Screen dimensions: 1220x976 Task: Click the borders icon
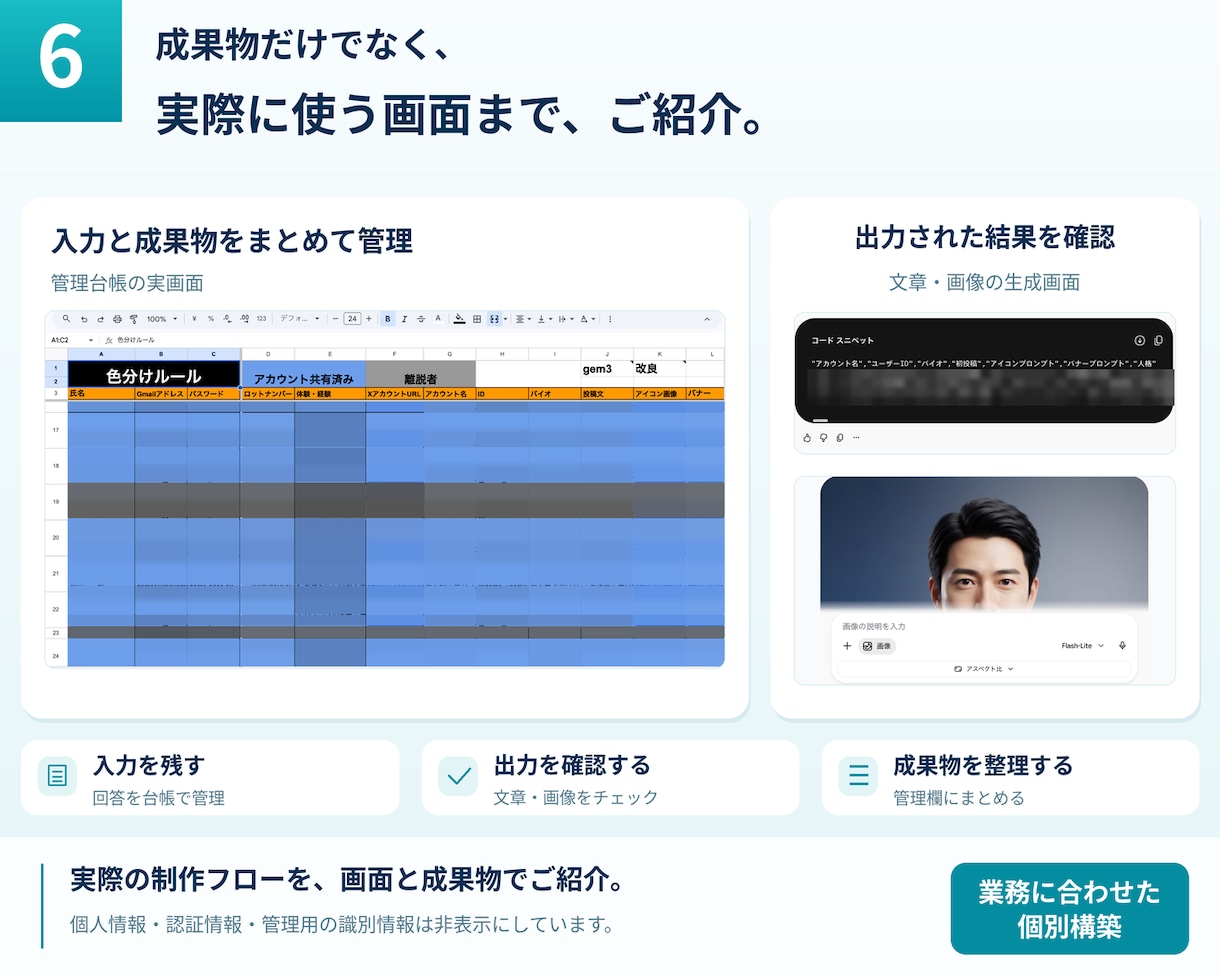[x=477, y=319]
